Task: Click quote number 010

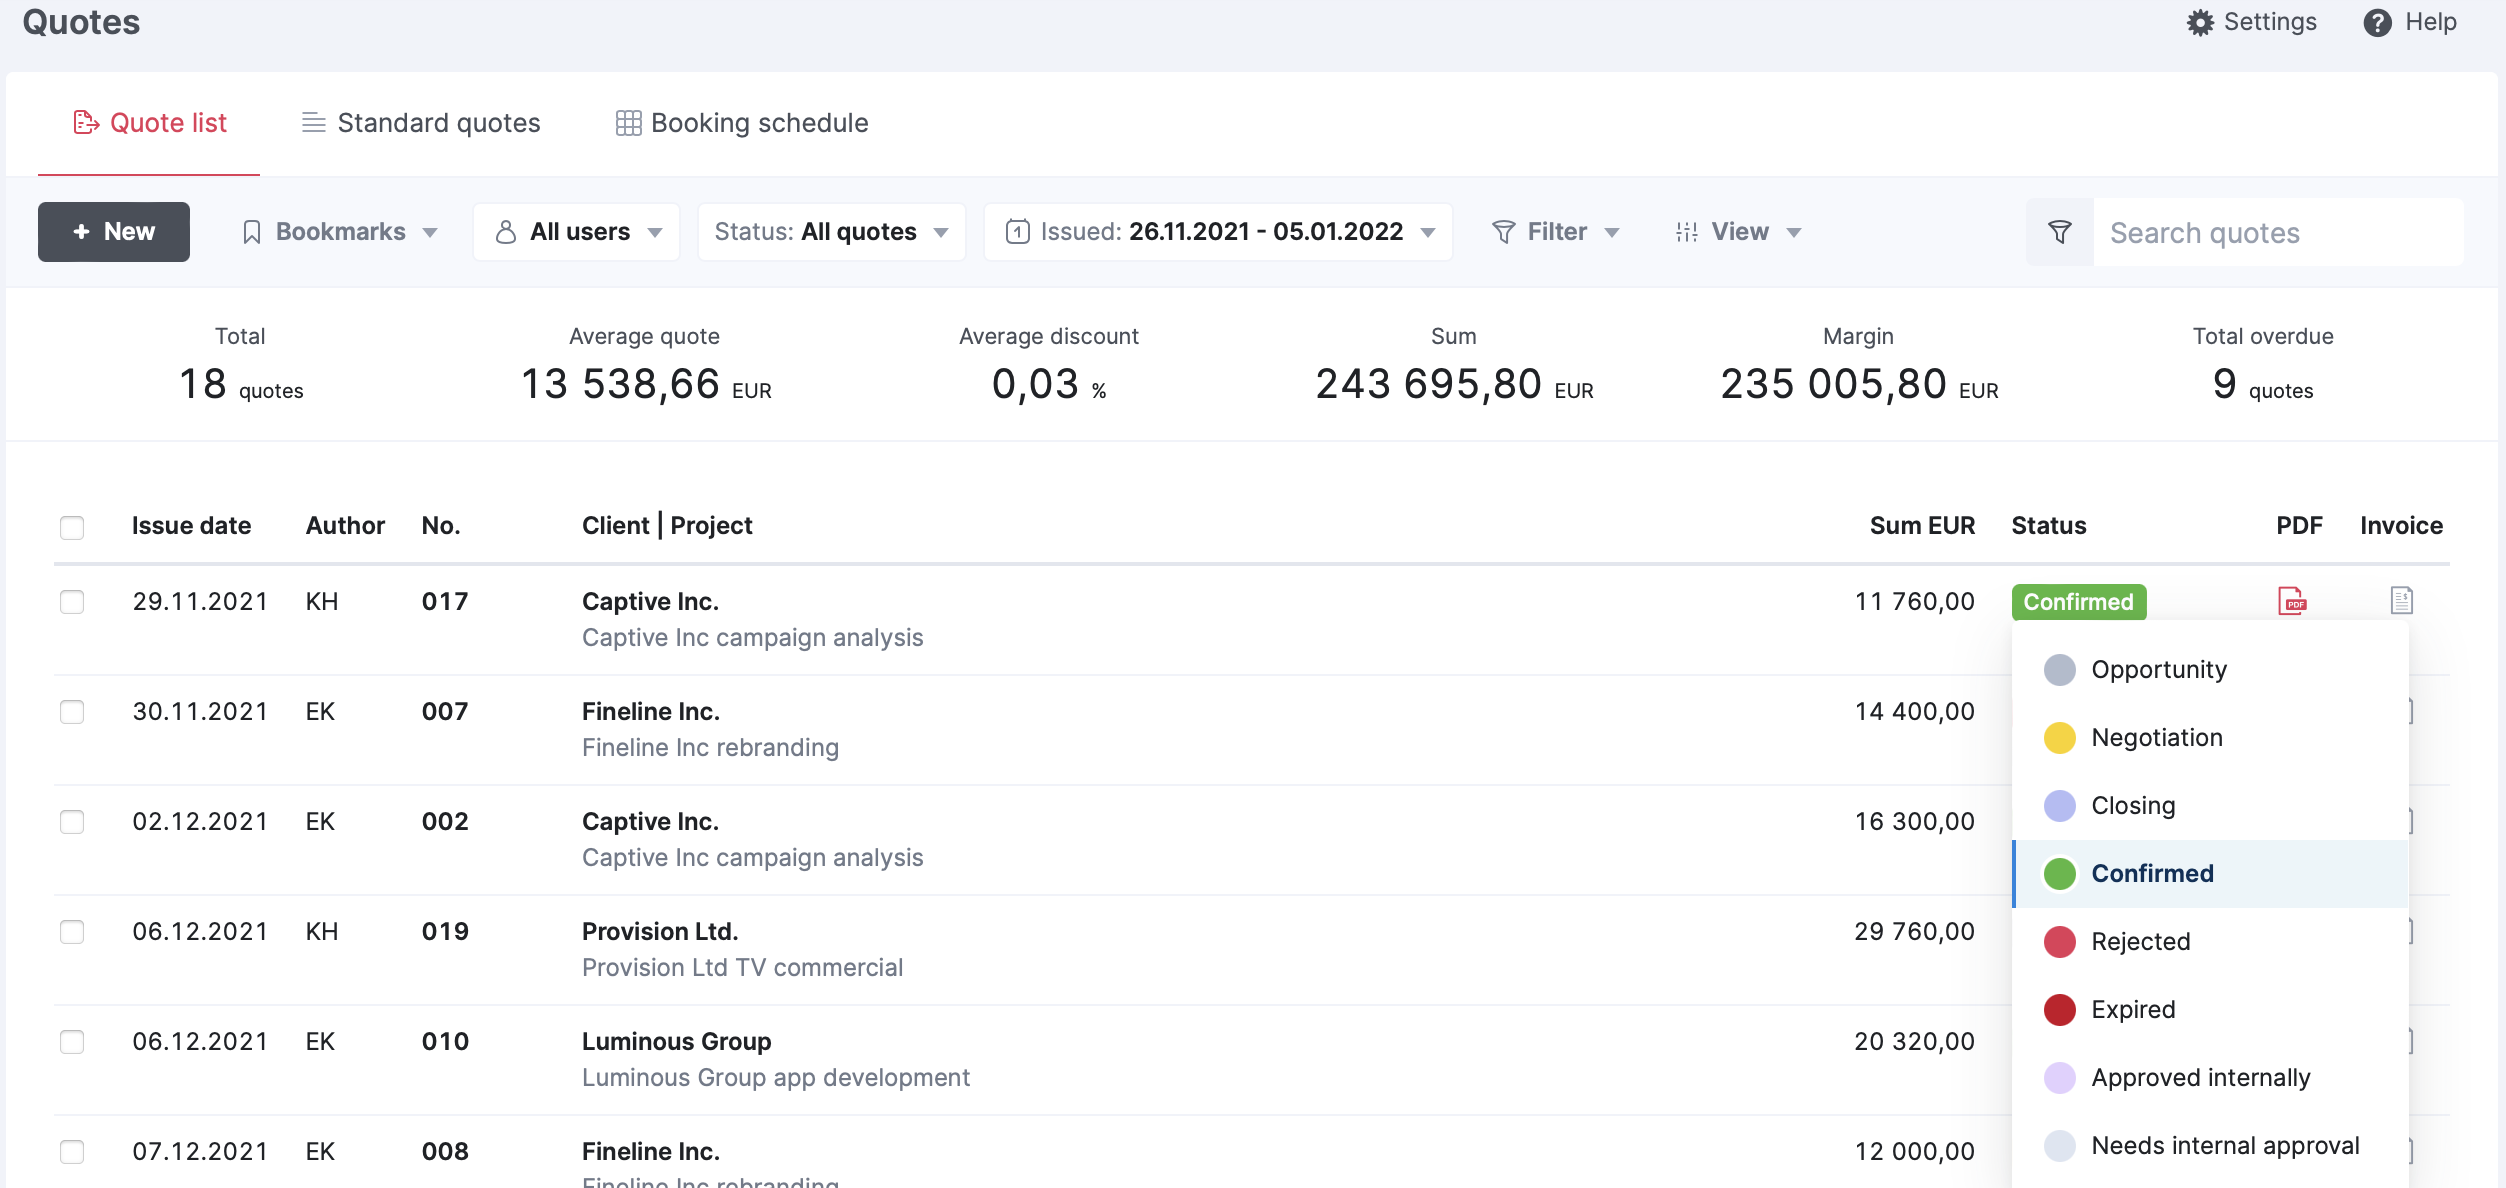Action: pos(445,1041)
